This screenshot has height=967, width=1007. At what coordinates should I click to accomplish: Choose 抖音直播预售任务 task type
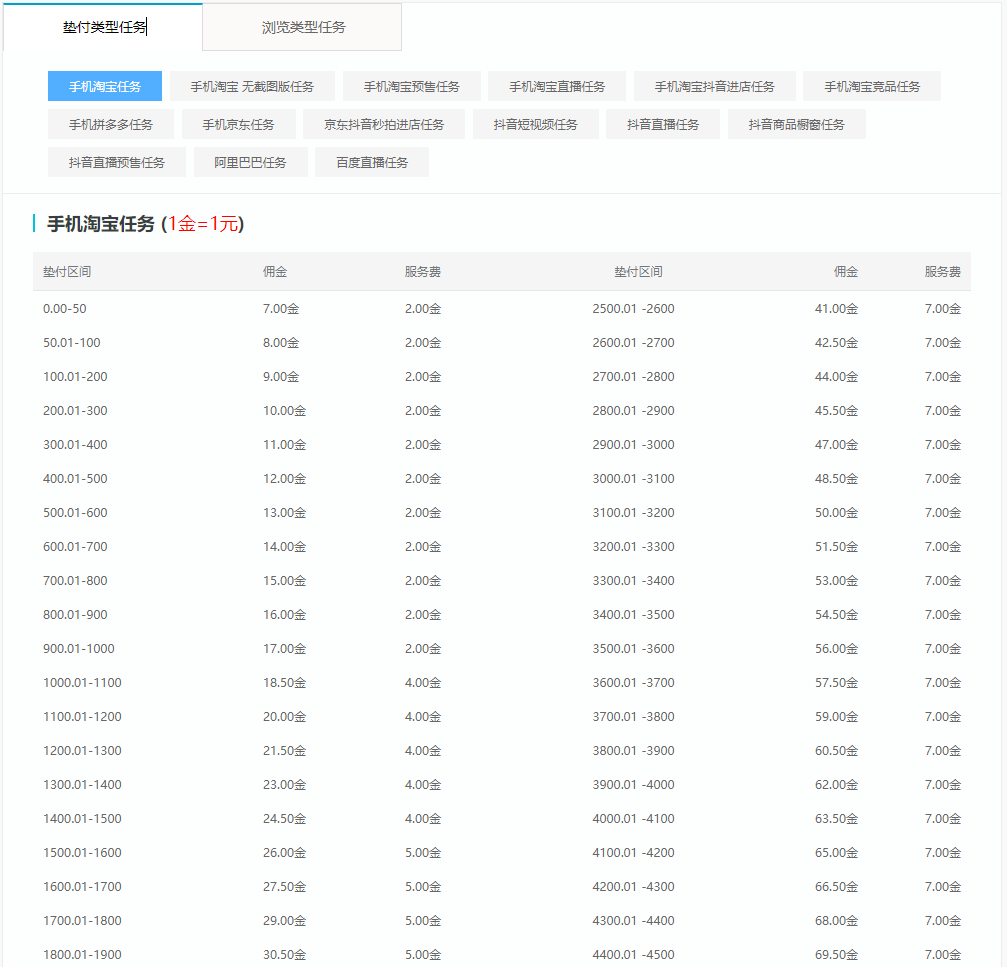coord(117,162)
